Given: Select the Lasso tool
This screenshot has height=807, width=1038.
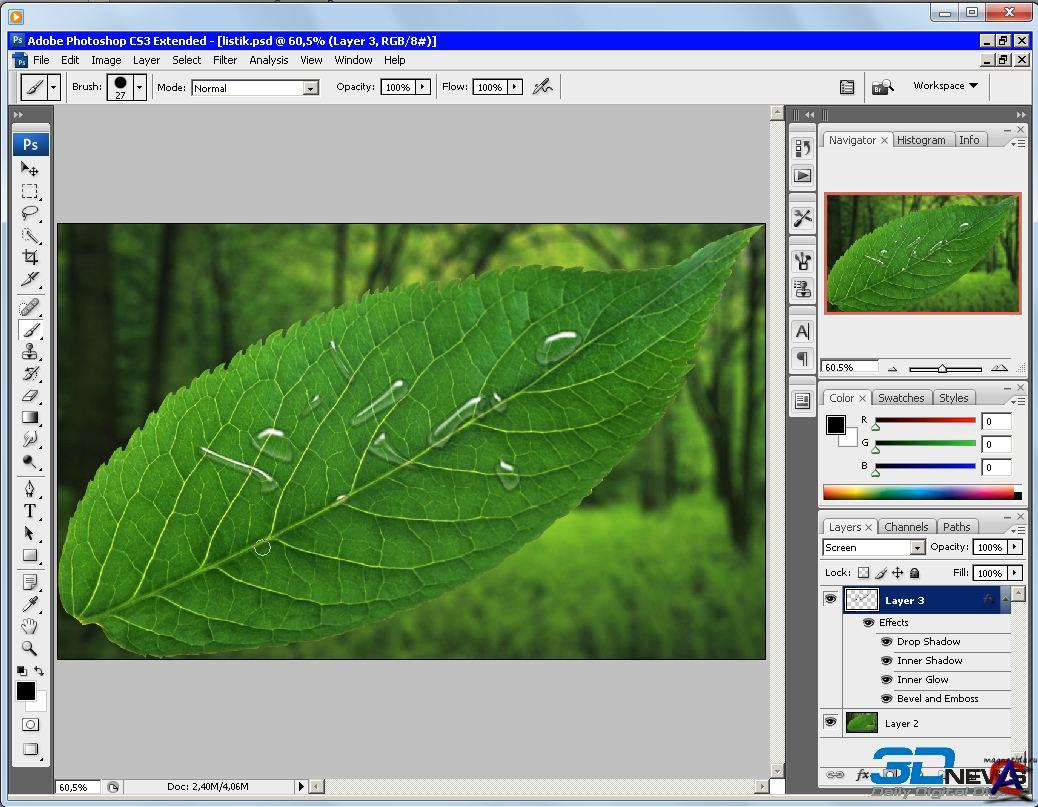Looking at the screenshot, I should coord(31,213).
